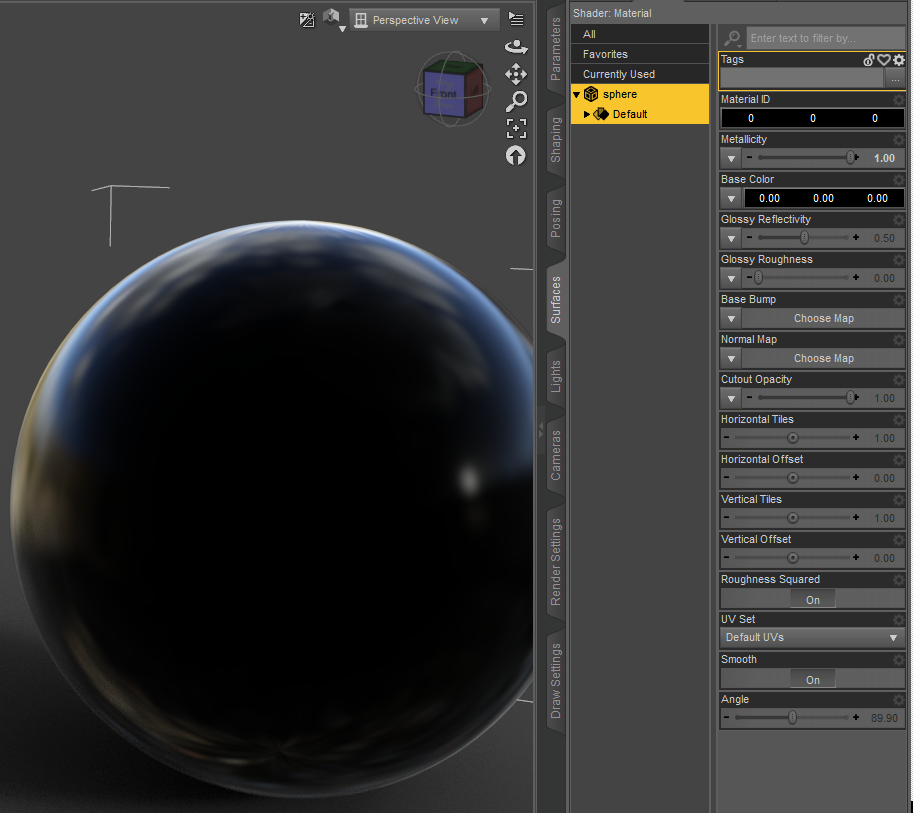Viewport: 913px width, 813px height.
Task: Toggle the Smooth On button
Action: [812, 679]
